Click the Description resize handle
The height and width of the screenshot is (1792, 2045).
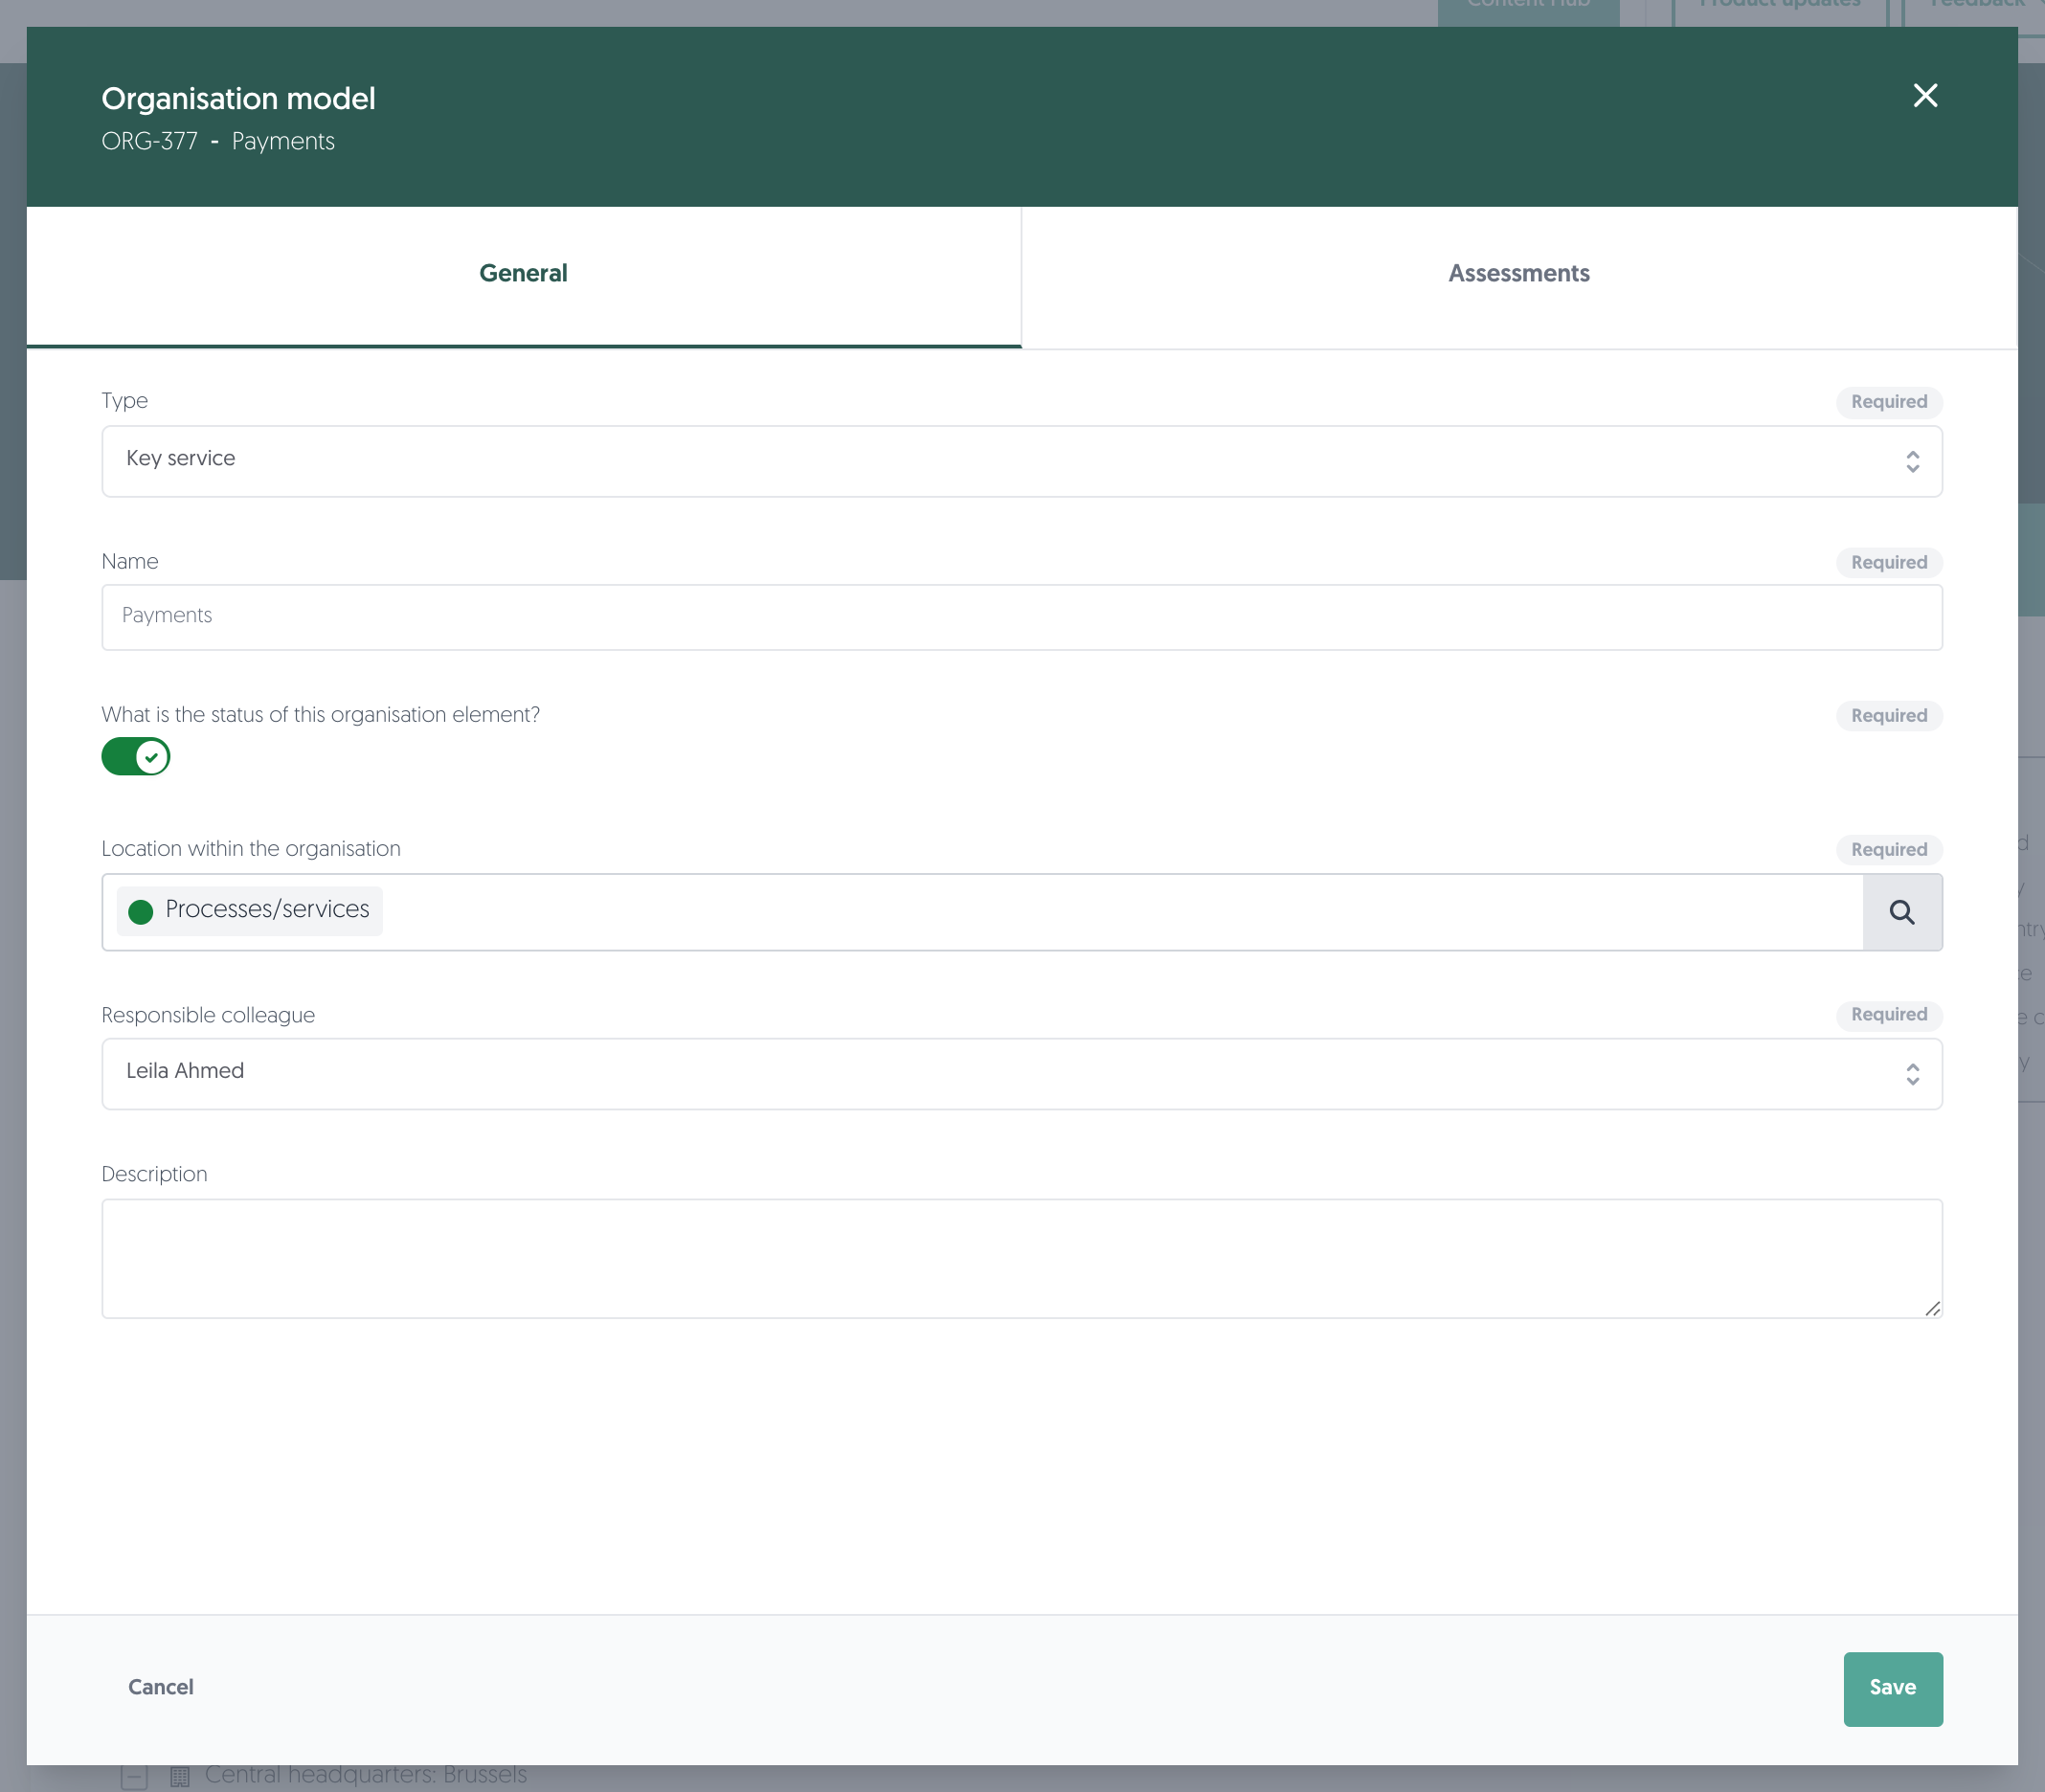(1932, 1308)
